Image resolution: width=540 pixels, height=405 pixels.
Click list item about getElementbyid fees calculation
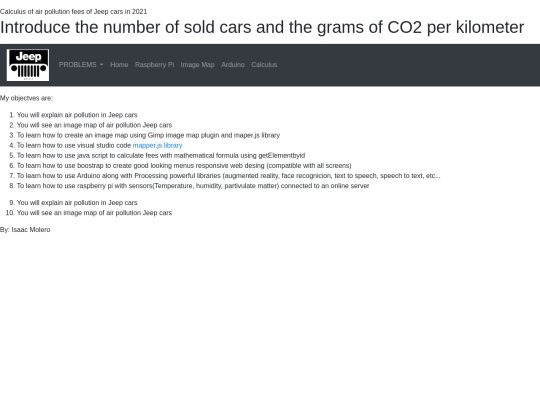coord(161,156)
